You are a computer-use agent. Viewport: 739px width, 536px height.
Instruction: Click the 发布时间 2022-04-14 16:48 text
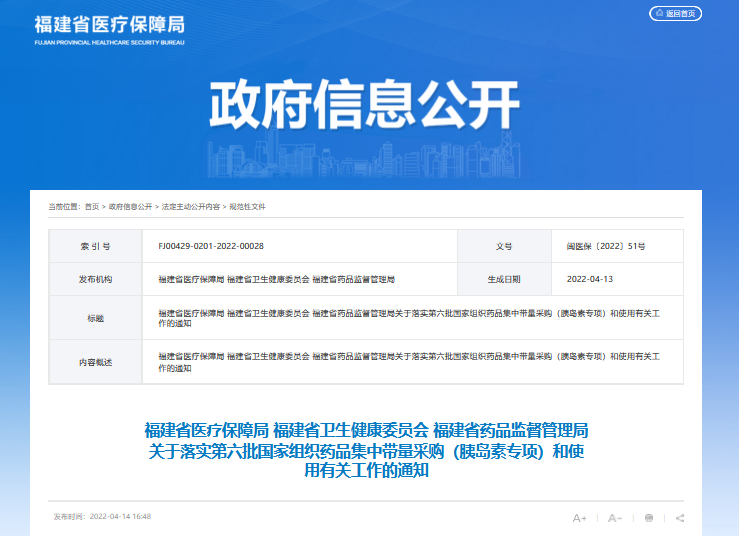[x=102, y=517]
